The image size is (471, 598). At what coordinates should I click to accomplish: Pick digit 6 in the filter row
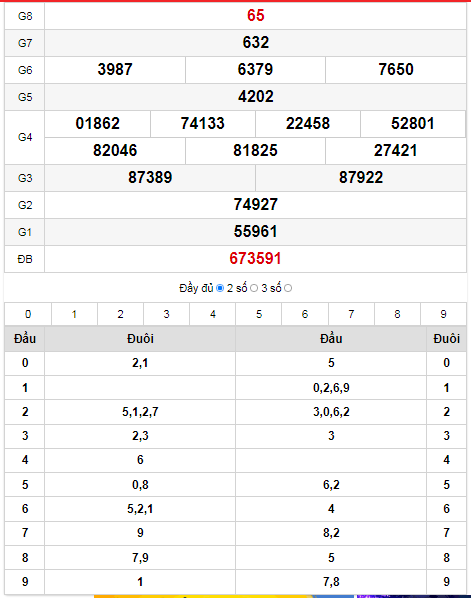click(305, 314)
